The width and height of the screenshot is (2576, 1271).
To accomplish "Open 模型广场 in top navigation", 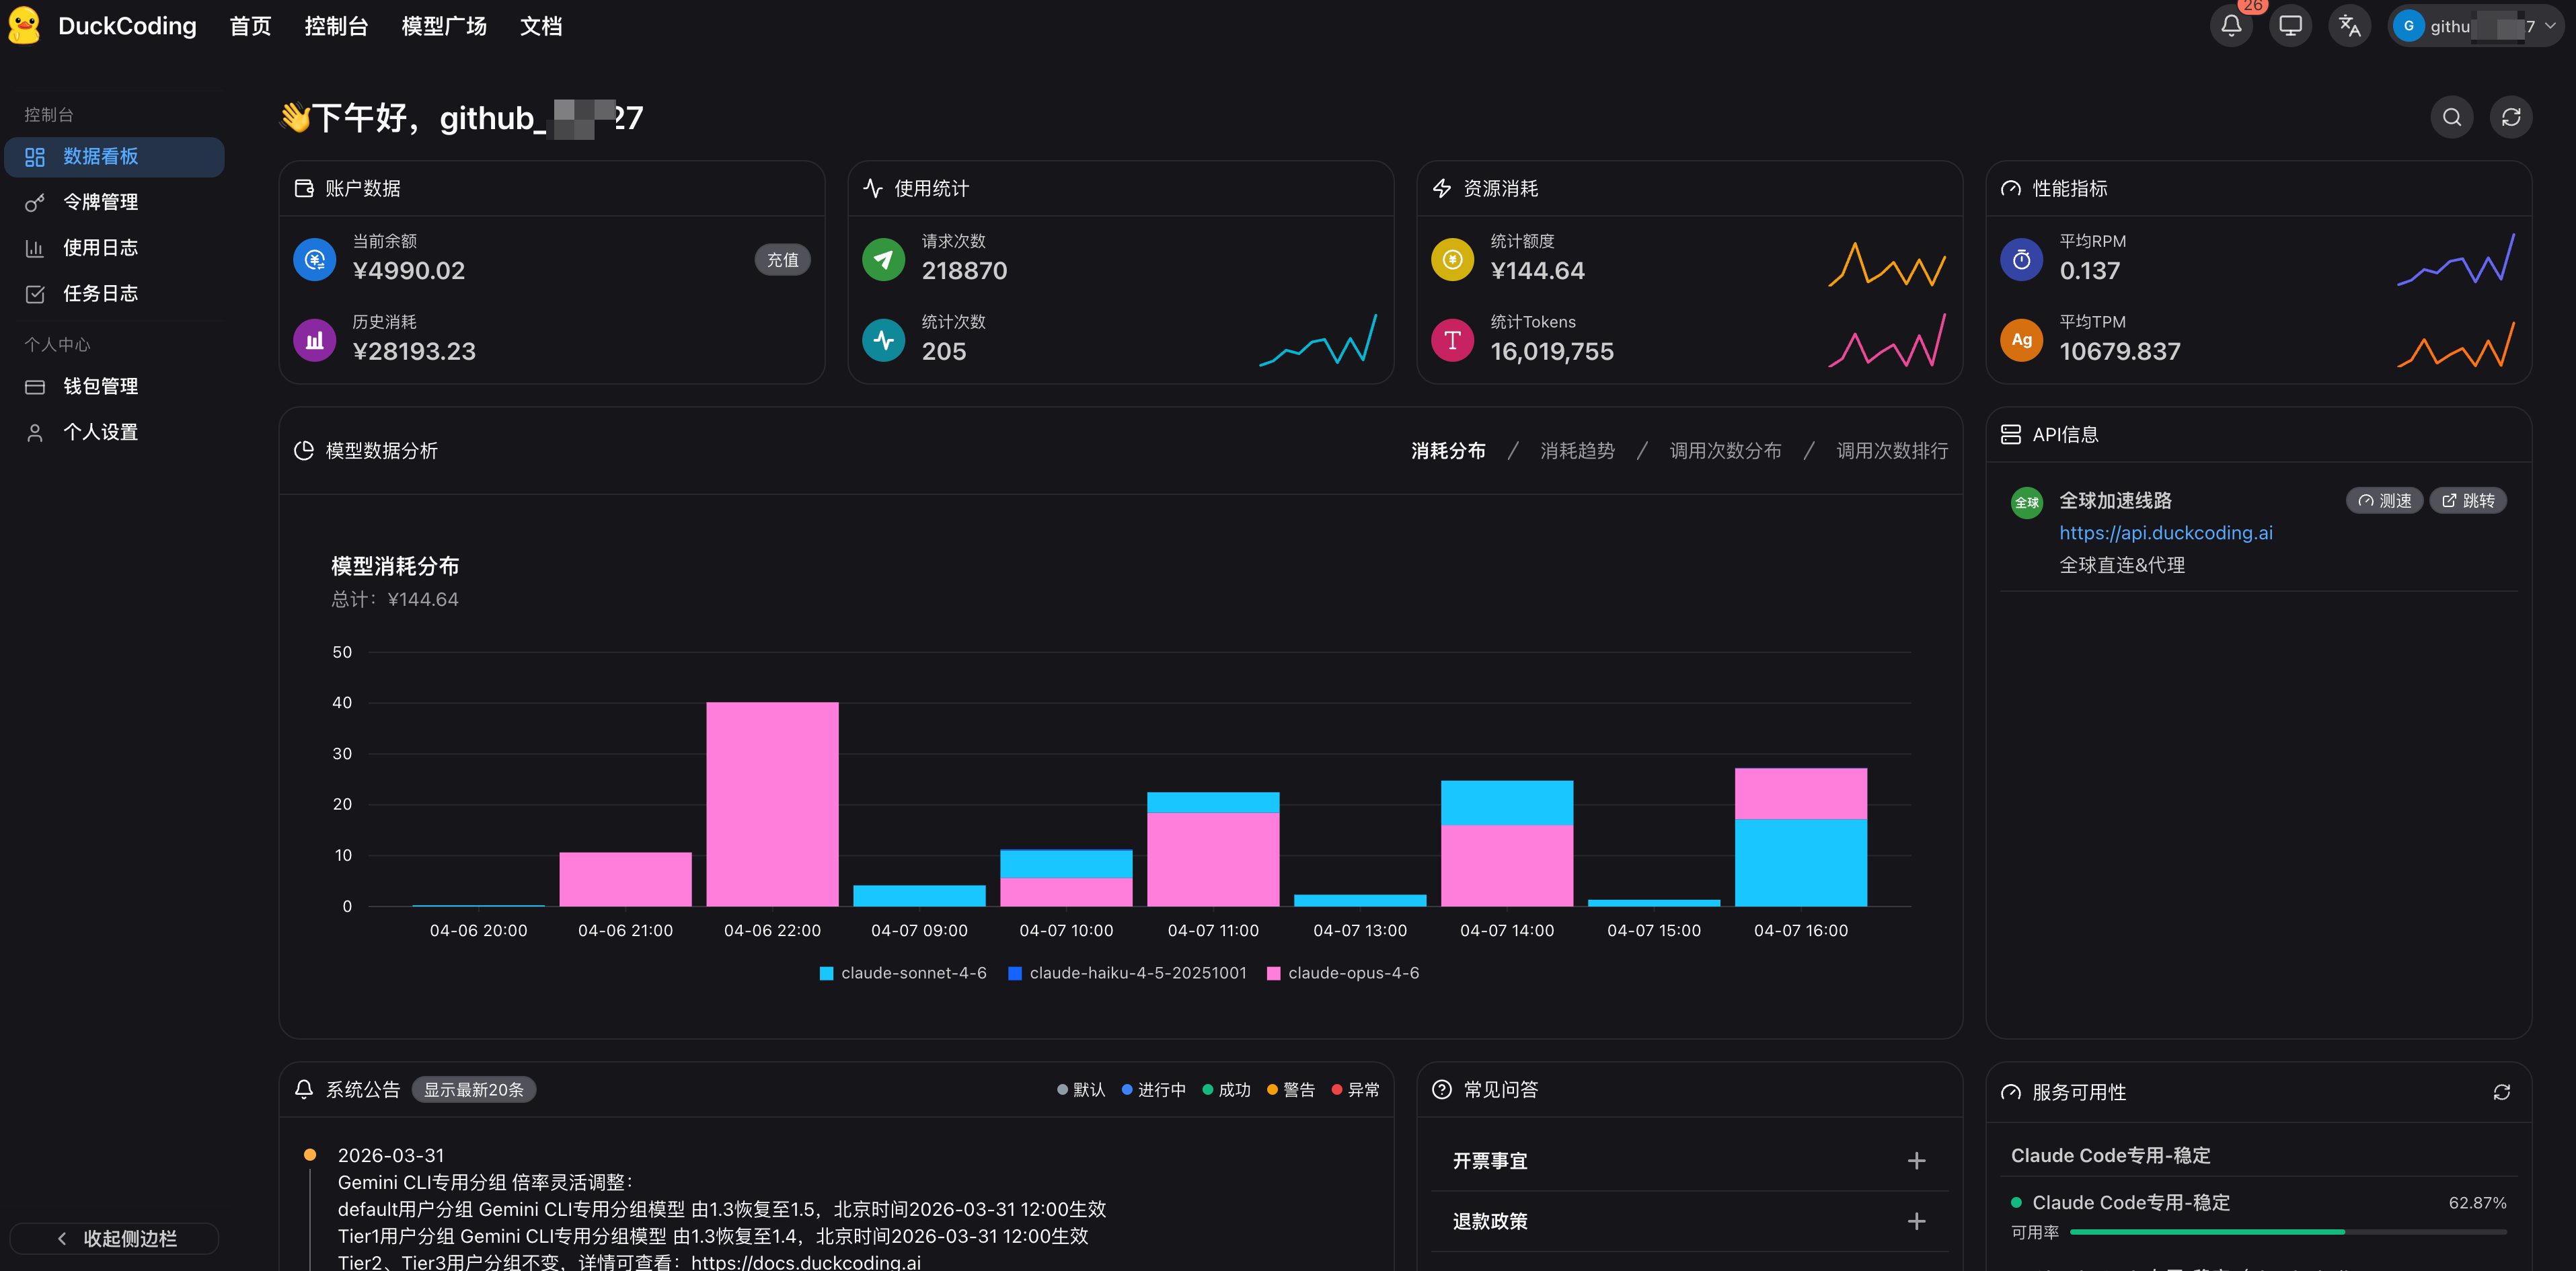I will pos(444,26).
